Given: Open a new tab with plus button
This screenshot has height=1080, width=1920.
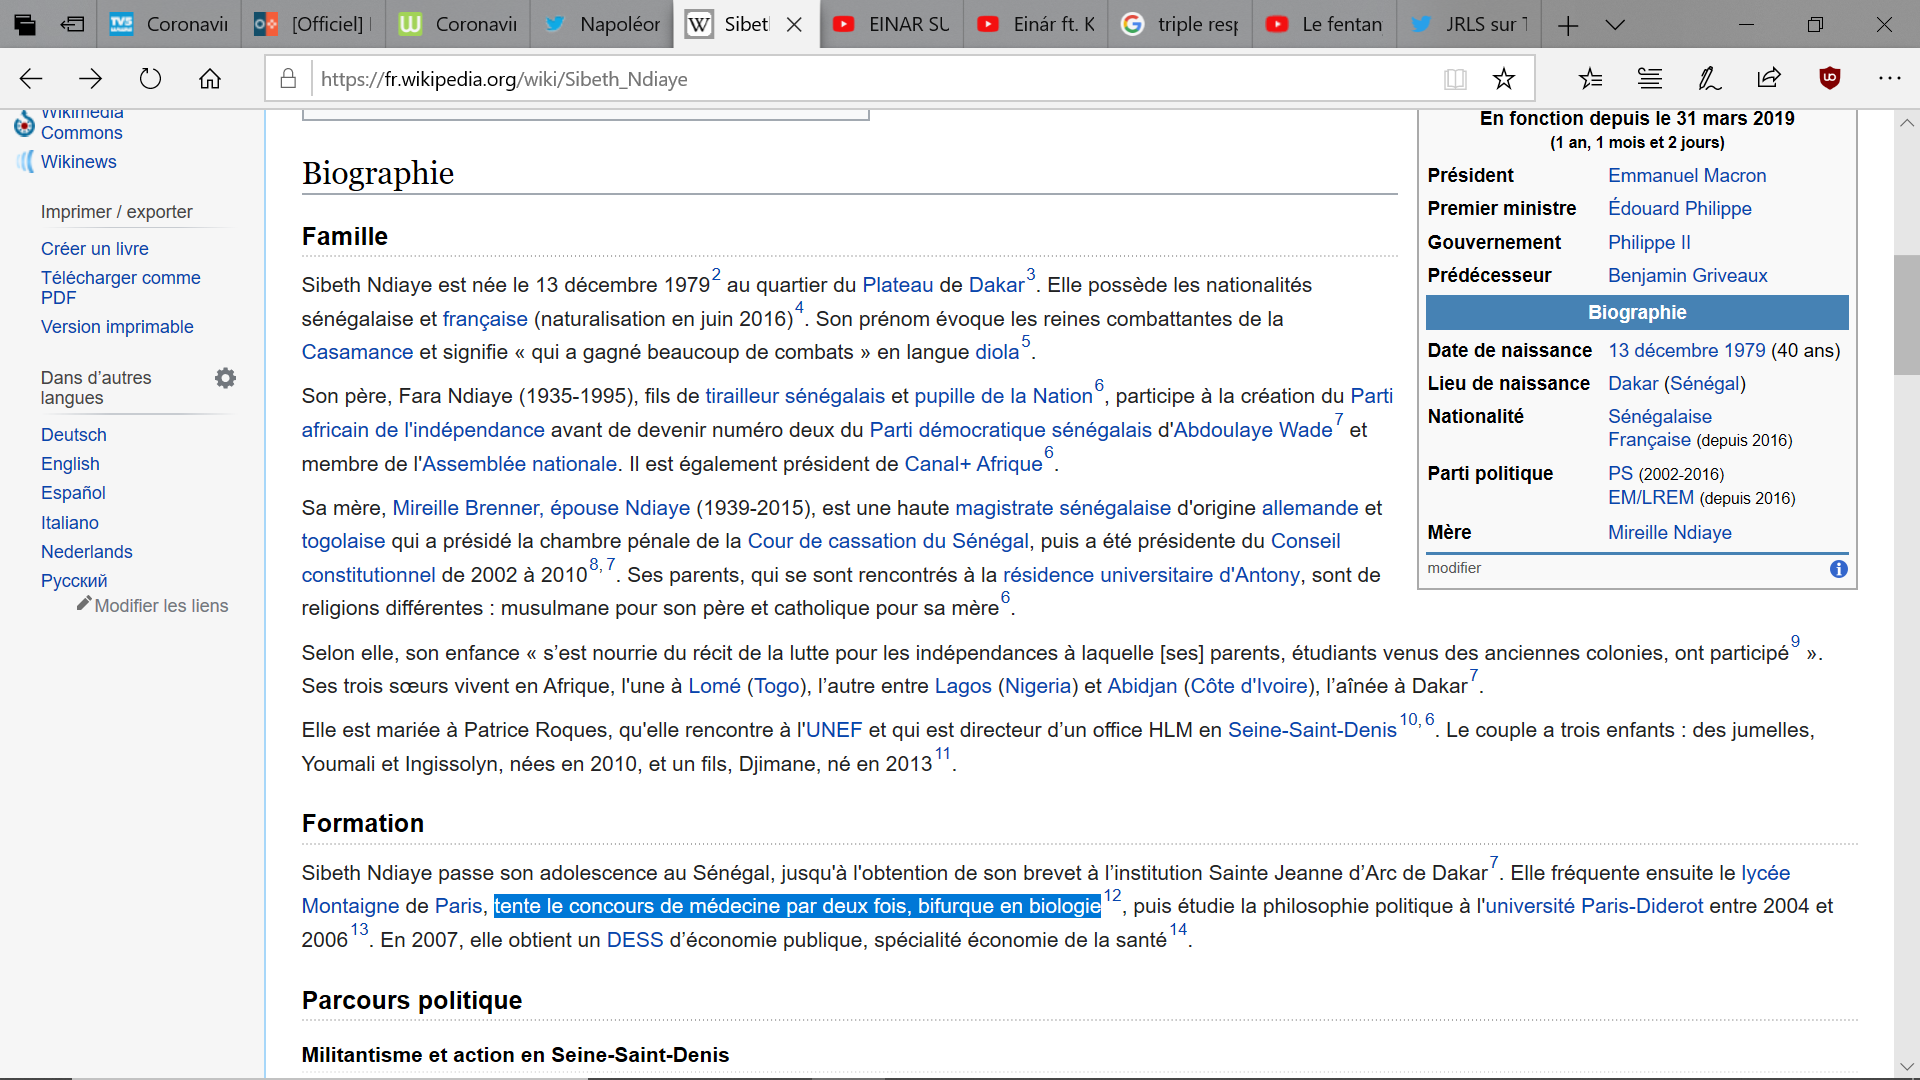Looking at the screenshot, I should pos(1568,25).
